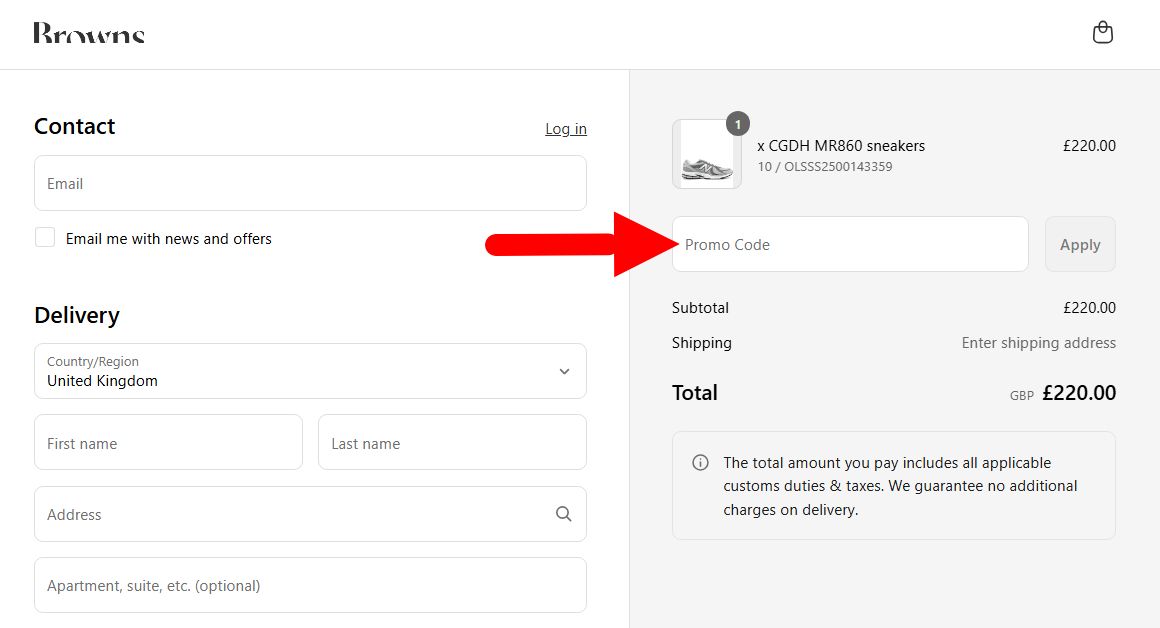Click the magnifier icon in Address field
The image size is (1160, 628).
(x=564, y=514)
